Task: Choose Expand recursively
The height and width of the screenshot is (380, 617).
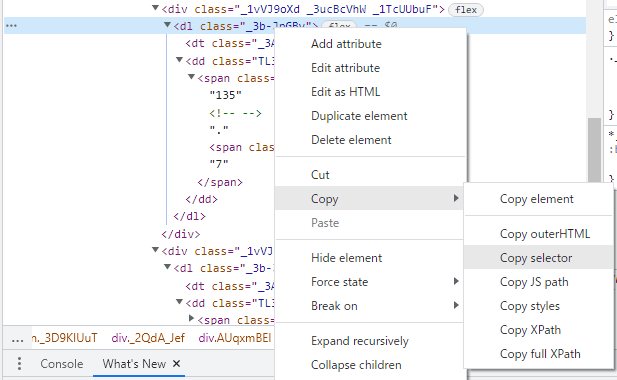Action: point(360,341)
